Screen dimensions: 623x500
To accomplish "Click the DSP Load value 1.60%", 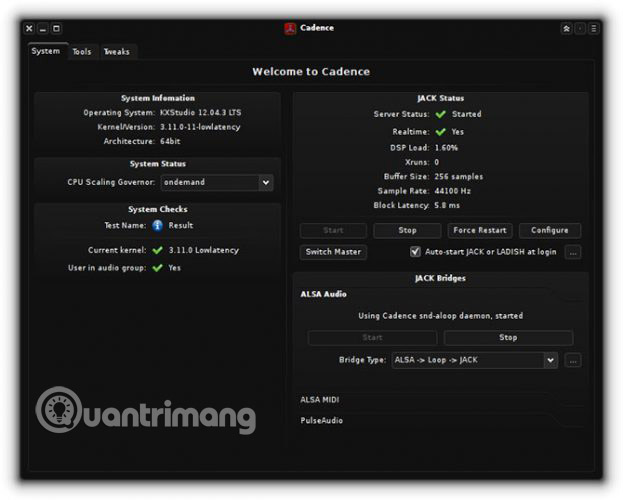I will 446,148.
